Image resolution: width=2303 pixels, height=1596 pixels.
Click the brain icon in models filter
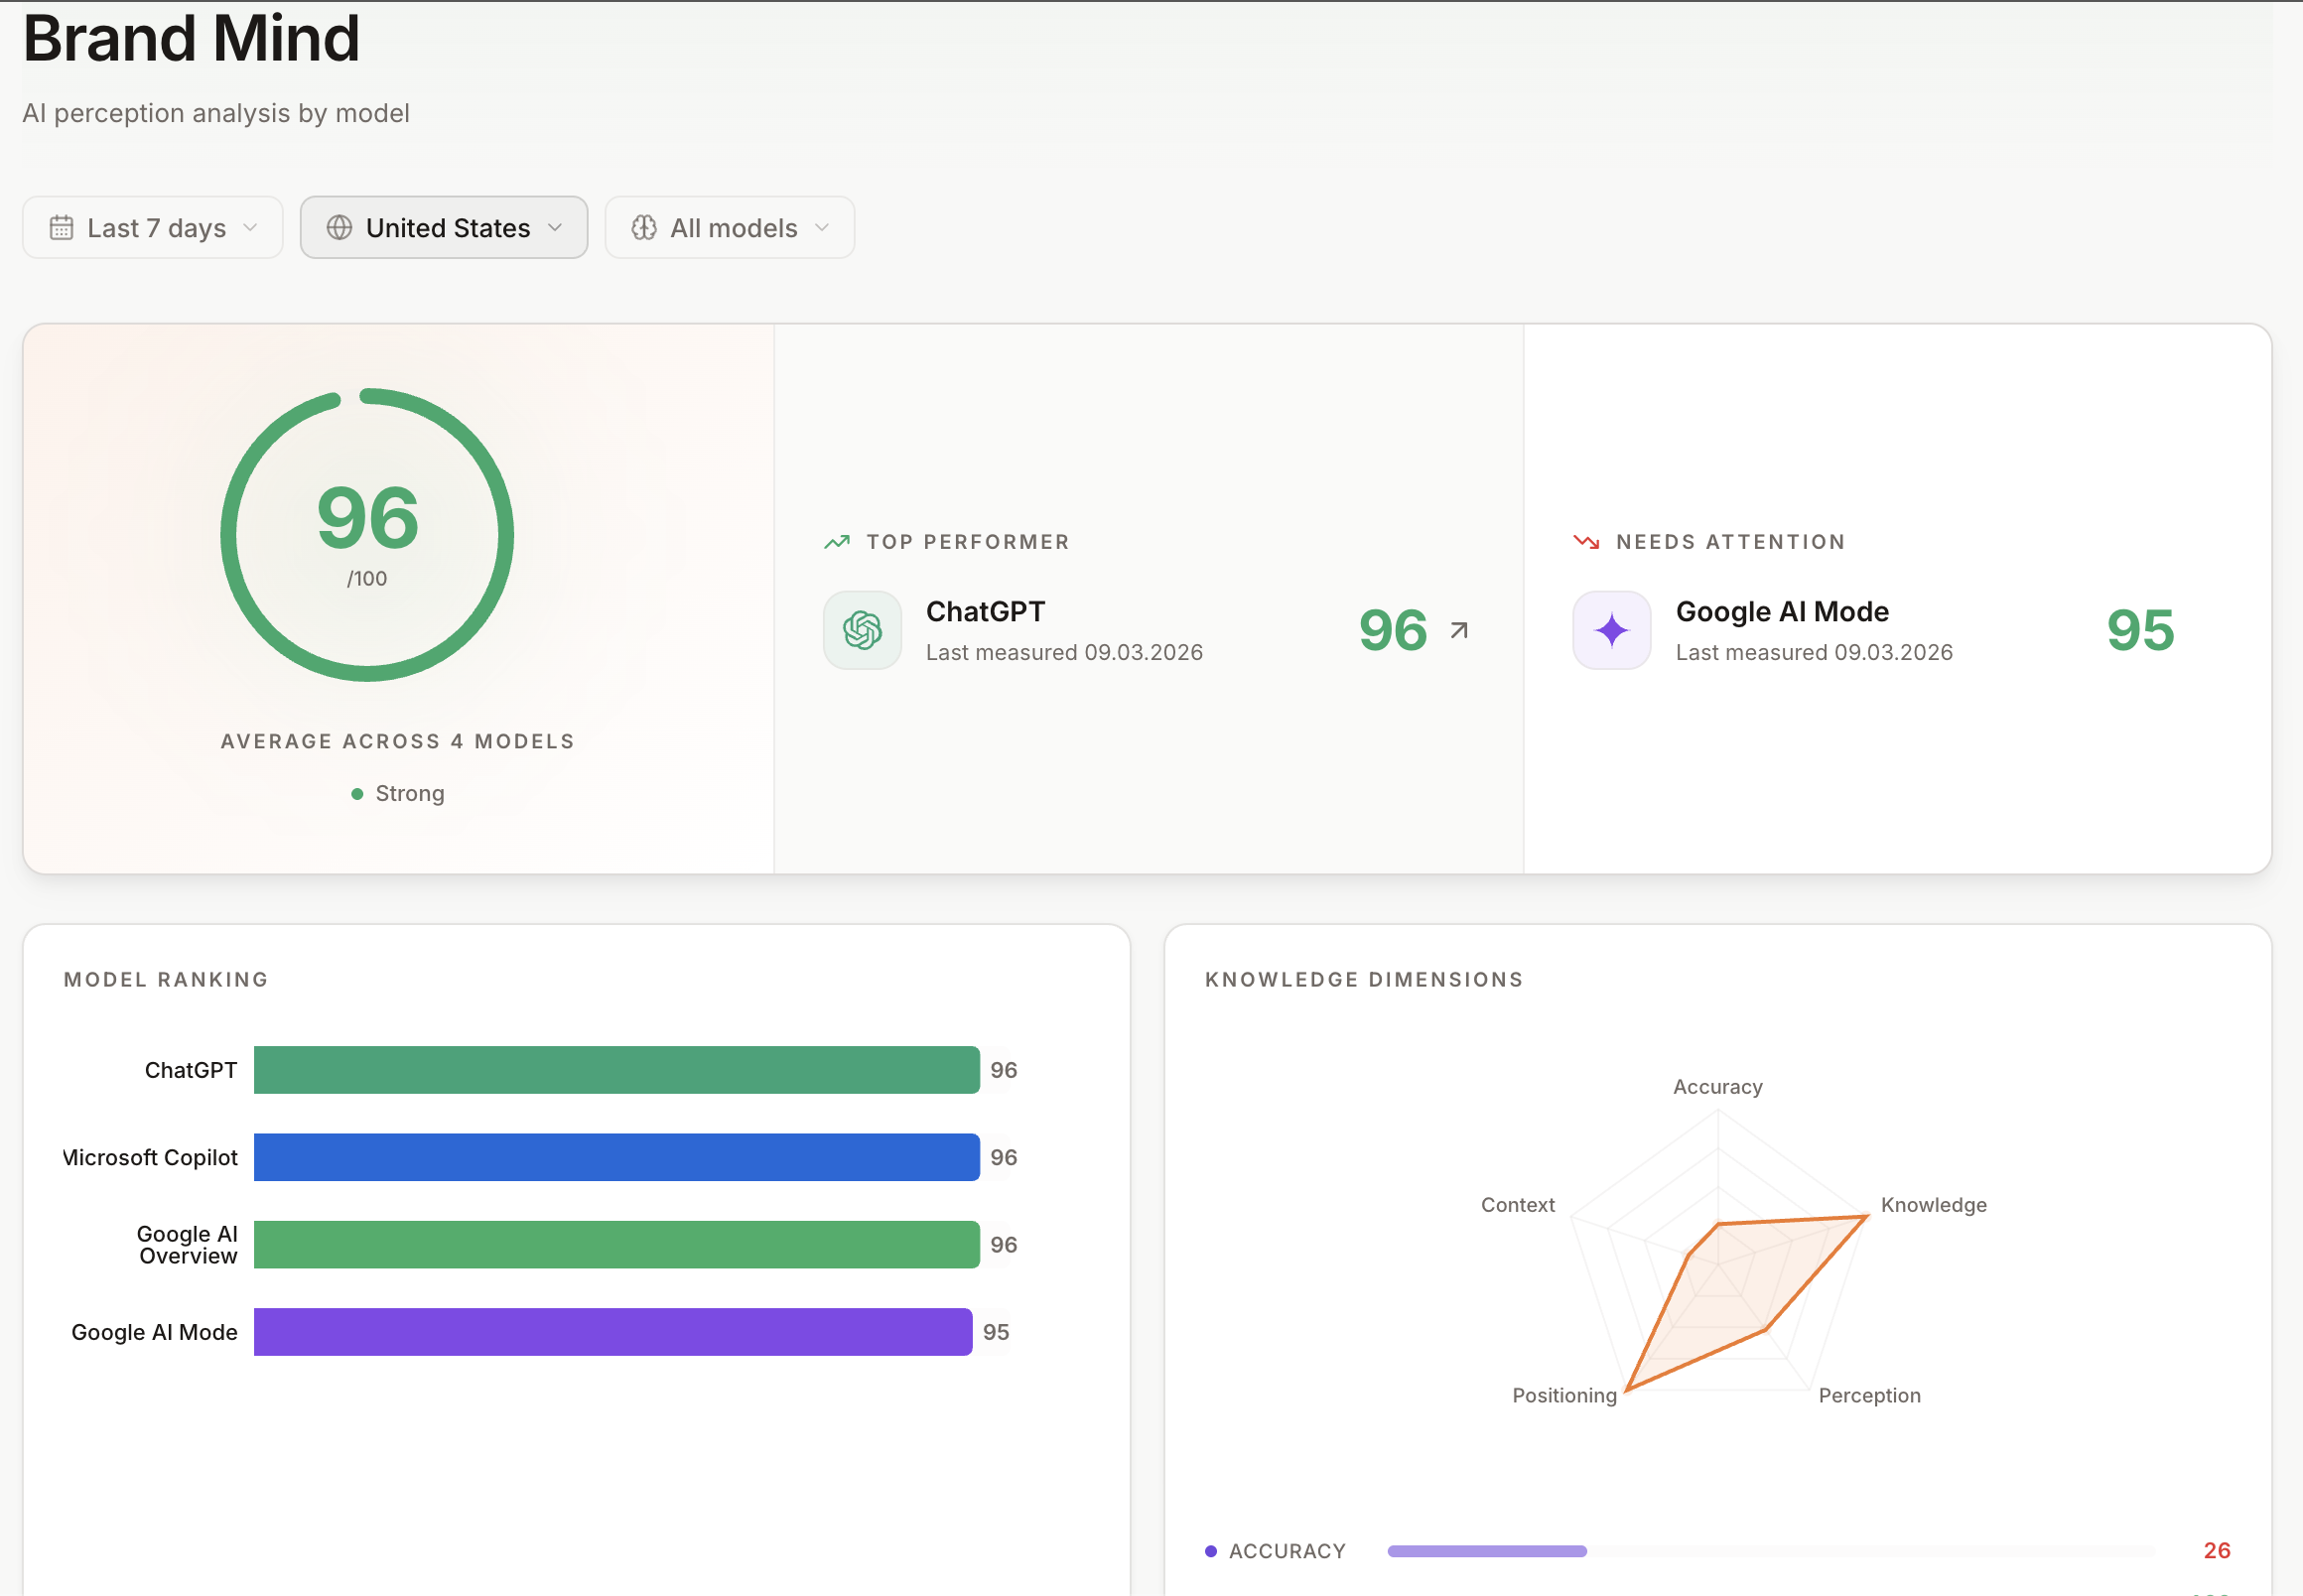644,228
